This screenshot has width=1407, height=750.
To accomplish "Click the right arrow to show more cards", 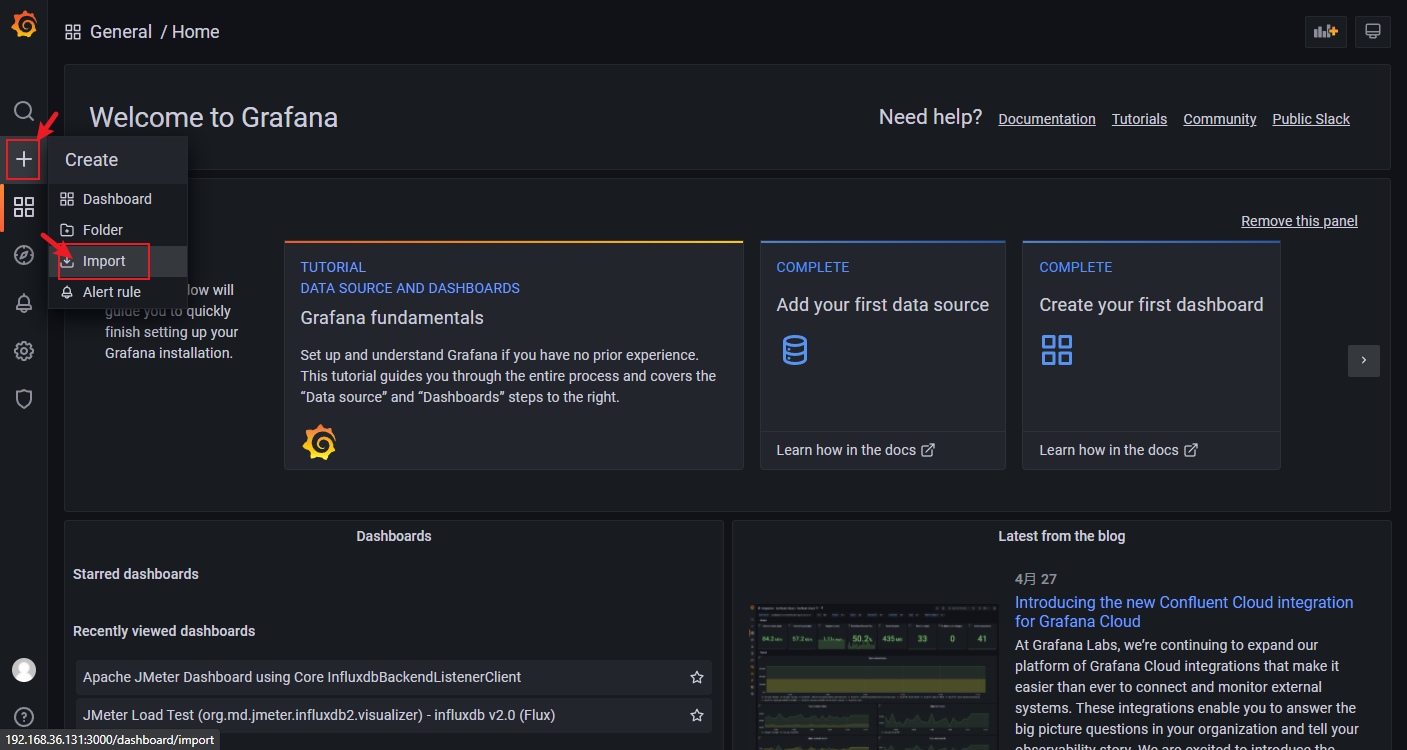I will (1364, 361).
